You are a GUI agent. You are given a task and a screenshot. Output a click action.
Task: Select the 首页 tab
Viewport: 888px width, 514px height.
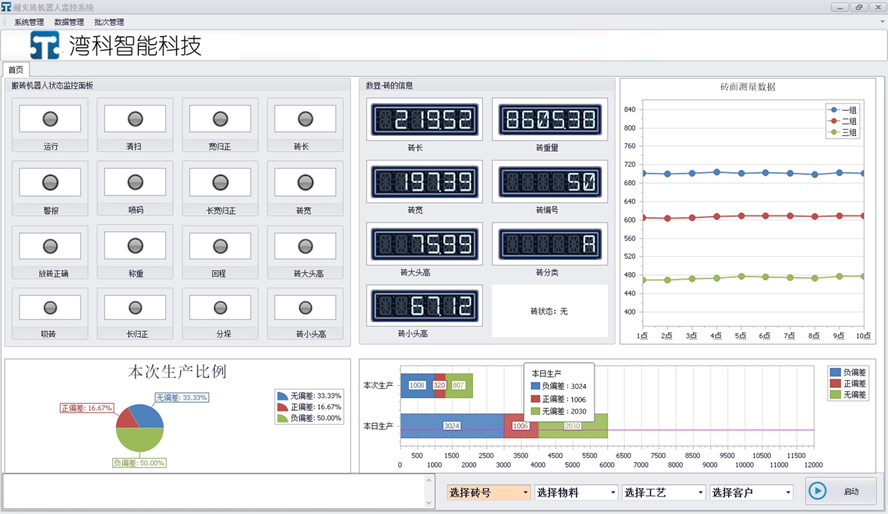16,70
